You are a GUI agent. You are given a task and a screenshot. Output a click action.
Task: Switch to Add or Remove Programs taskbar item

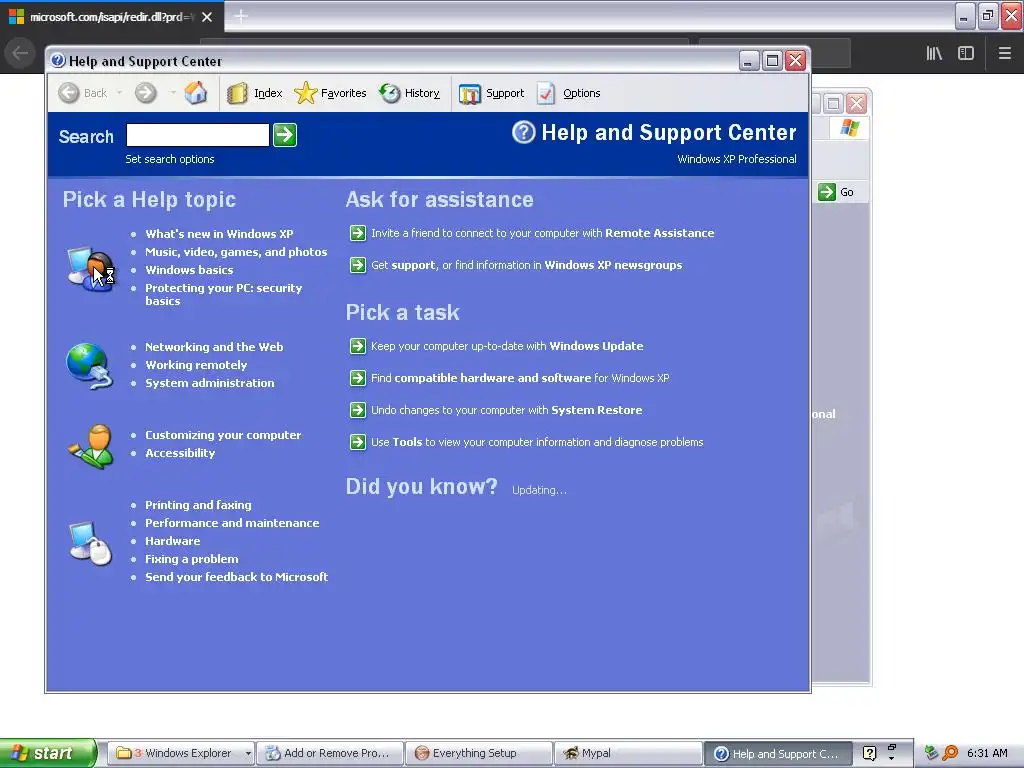[x=329, y=754]
